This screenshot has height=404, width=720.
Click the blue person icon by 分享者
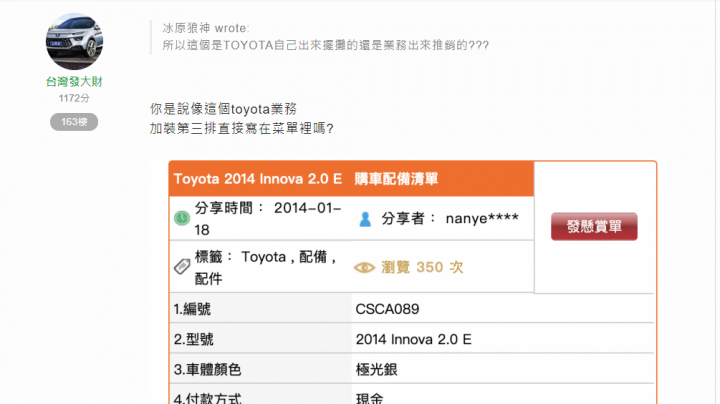[x=365, y=219]
